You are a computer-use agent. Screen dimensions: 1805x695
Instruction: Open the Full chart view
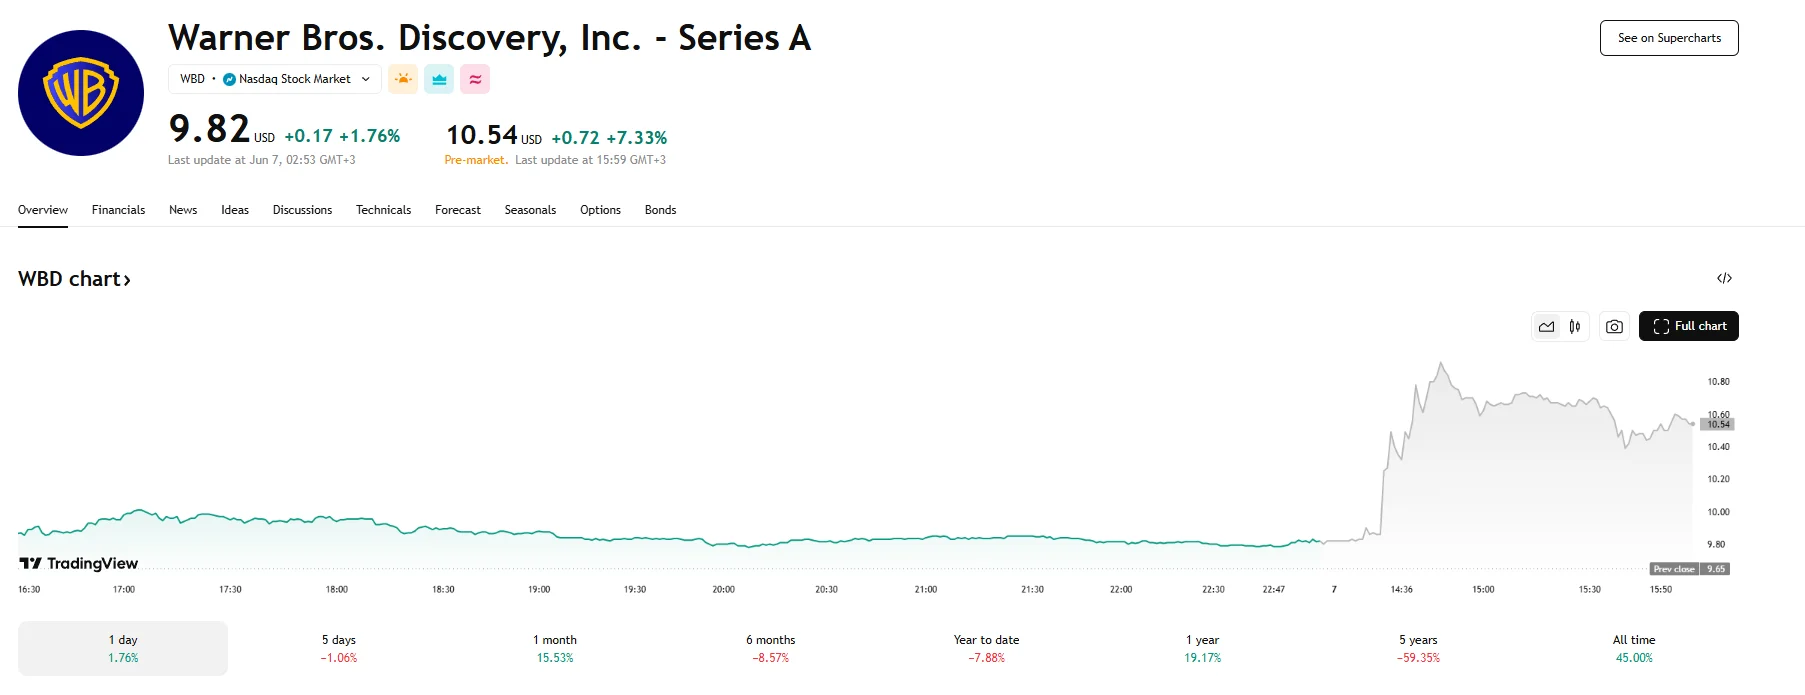coord(1688,325)
